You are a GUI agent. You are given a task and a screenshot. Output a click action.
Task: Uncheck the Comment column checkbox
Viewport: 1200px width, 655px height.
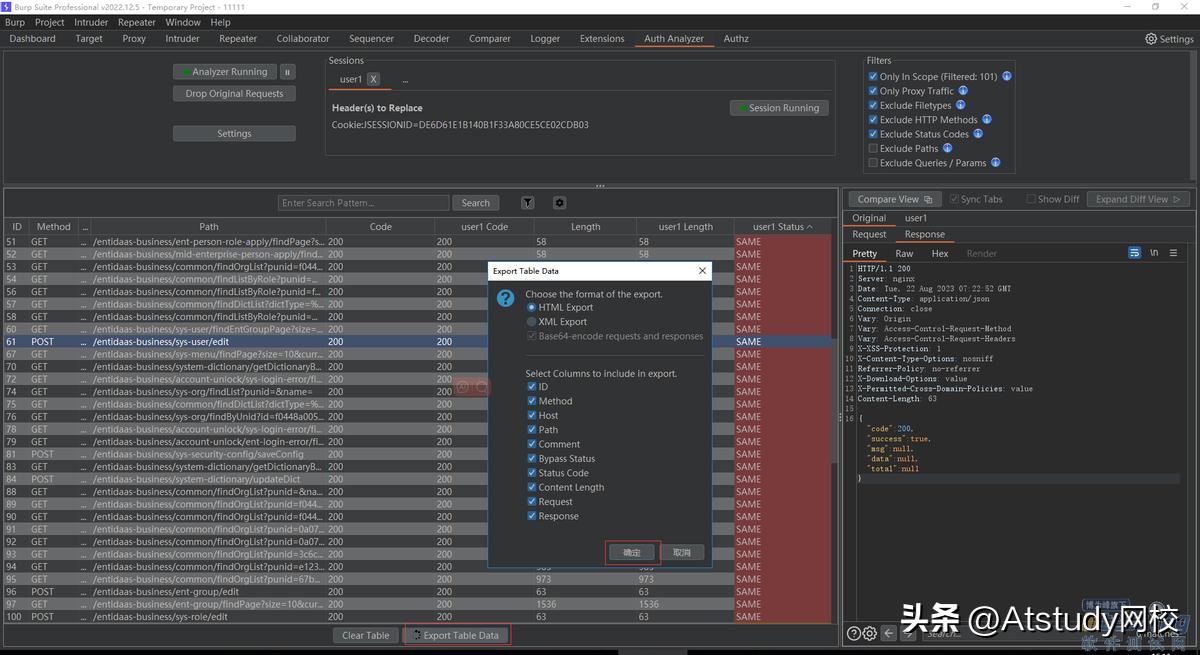tap(531, 444)
